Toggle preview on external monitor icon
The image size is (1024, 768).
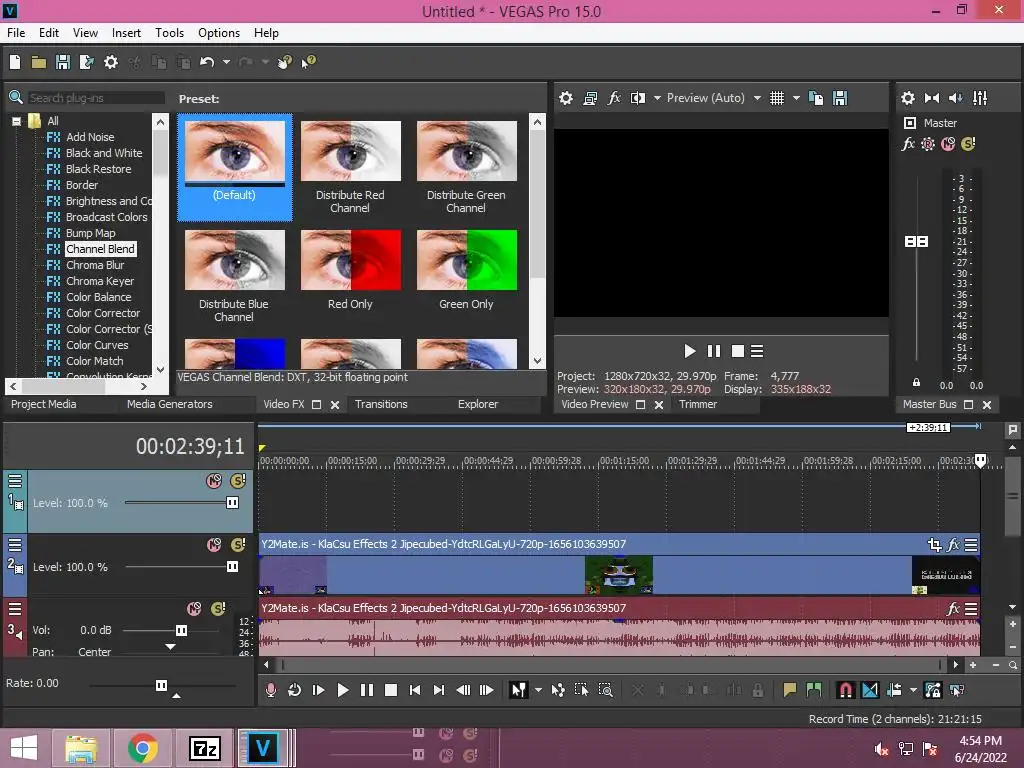click(x=590, y=98)
